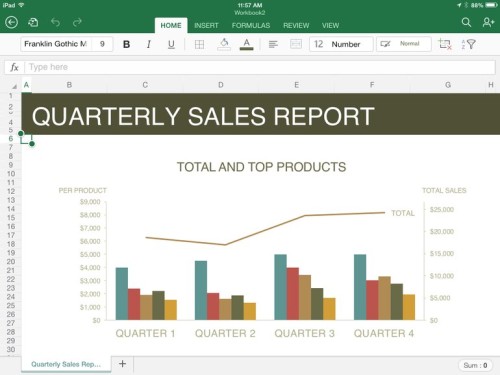The height and width of the screenshot is (375, 500).
Task: Tap the back arrow icon
Action: point(12,22)
